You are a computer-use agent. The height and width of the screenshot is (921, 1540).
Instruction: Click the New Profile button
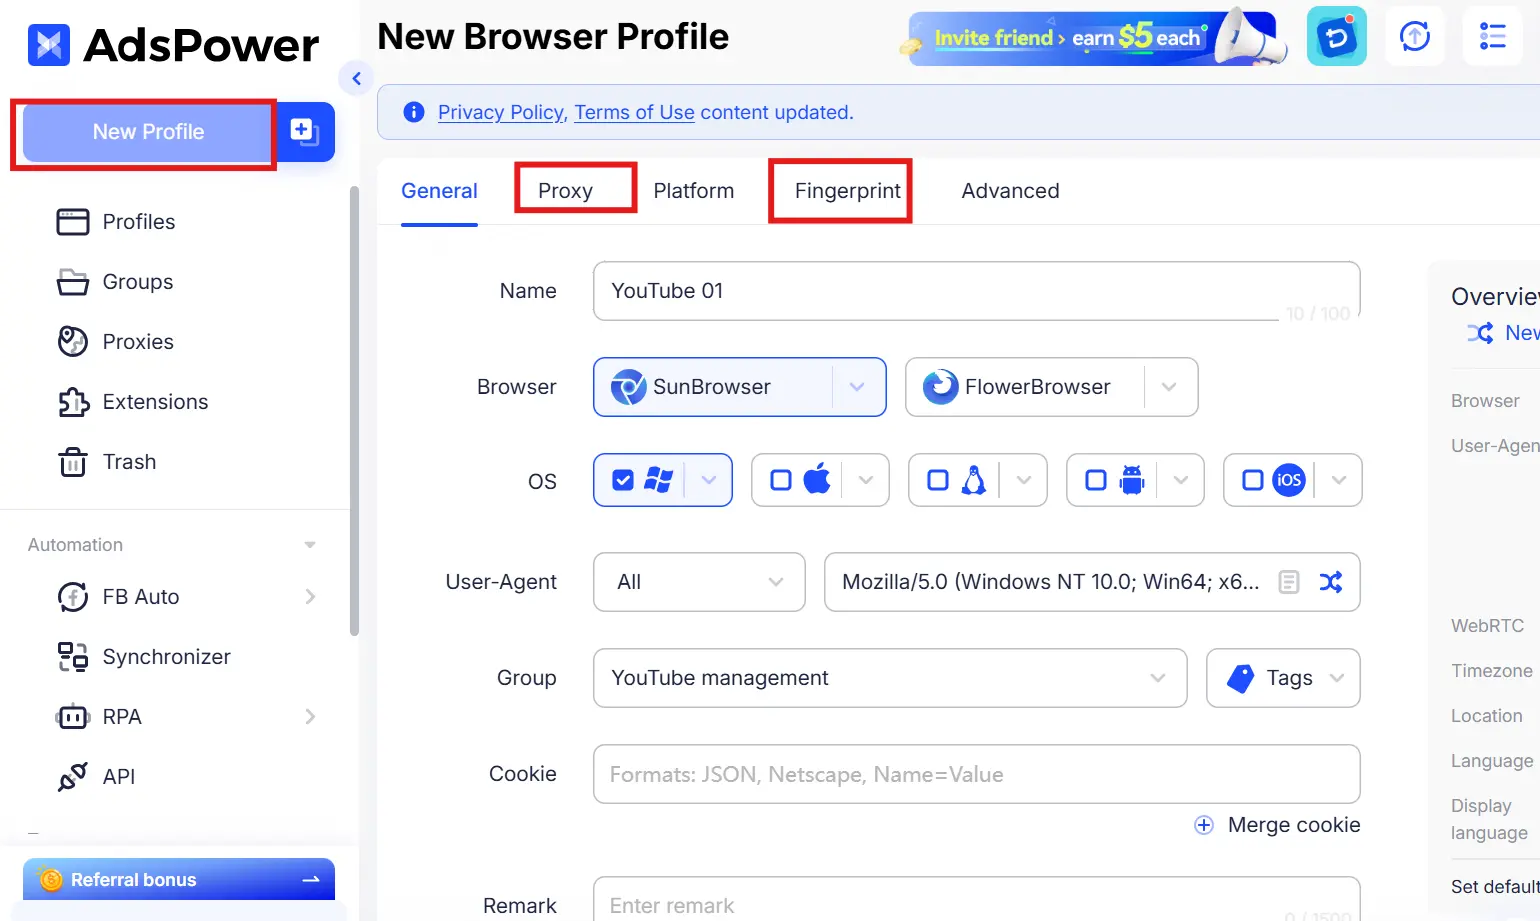click(x=148, y=132)
